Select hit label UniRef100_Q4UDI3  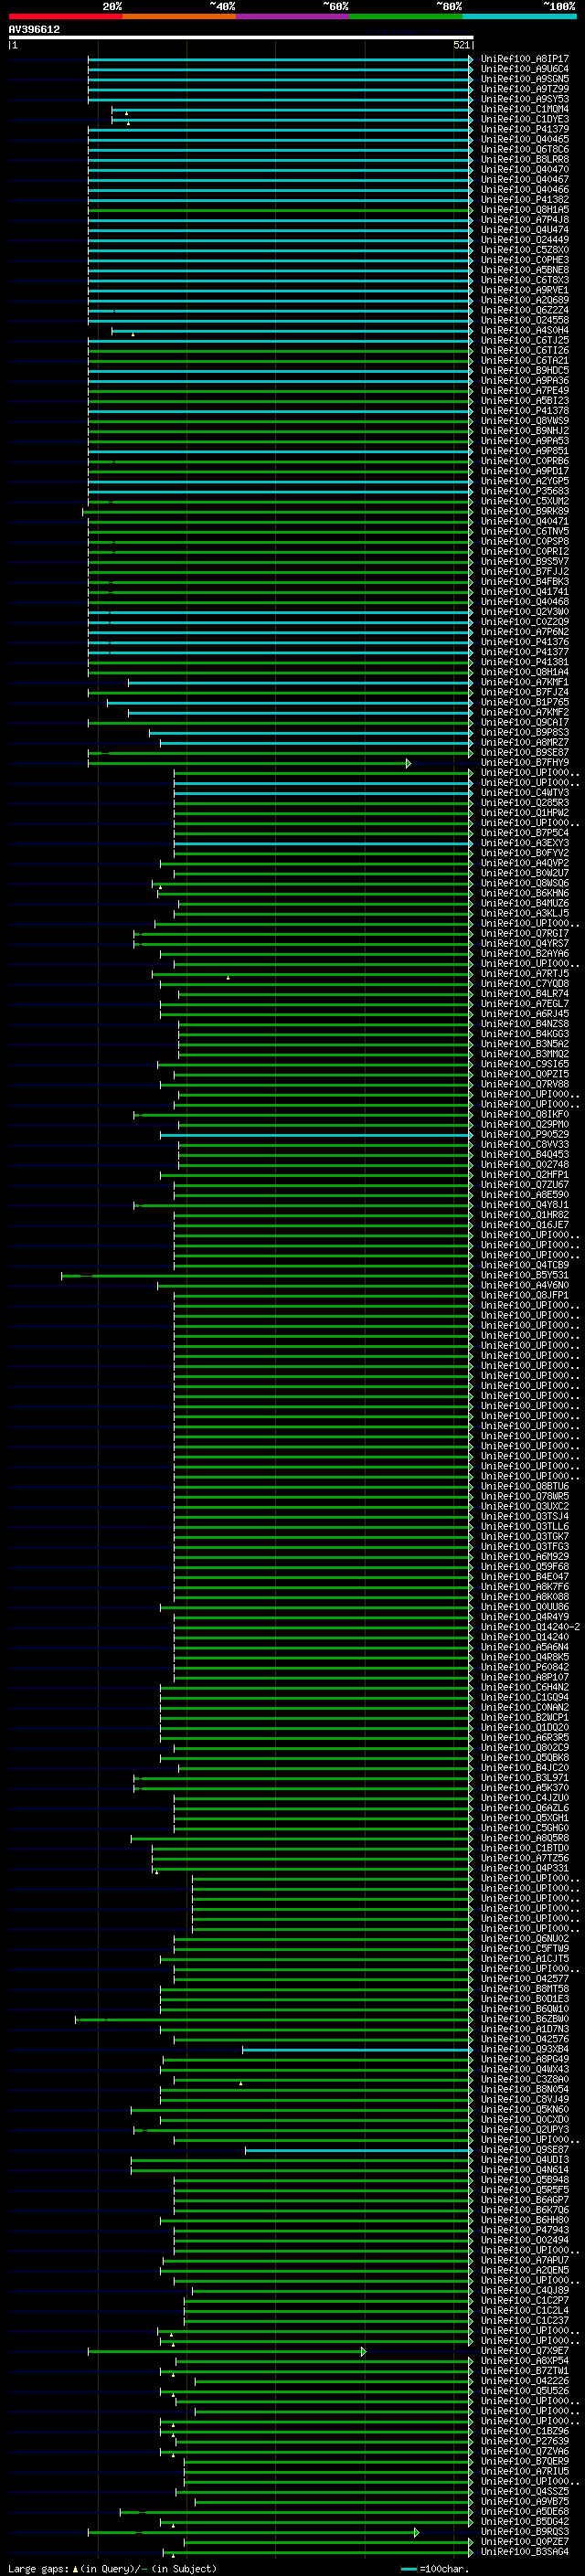[x=525, y=2160]
